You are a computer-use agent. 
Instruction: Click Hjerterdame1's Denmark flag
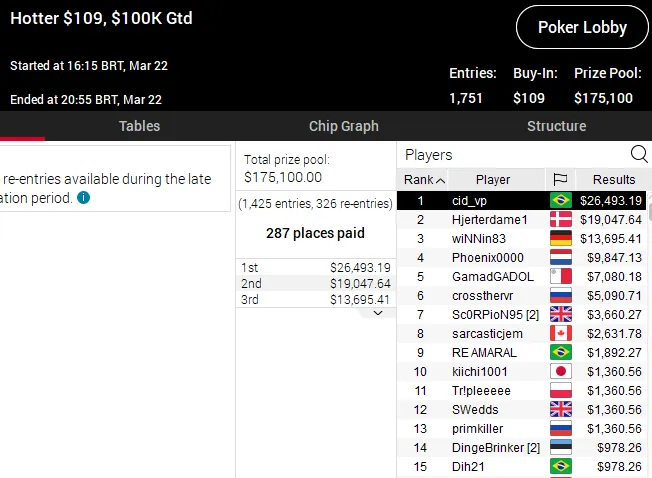(560, 219)
